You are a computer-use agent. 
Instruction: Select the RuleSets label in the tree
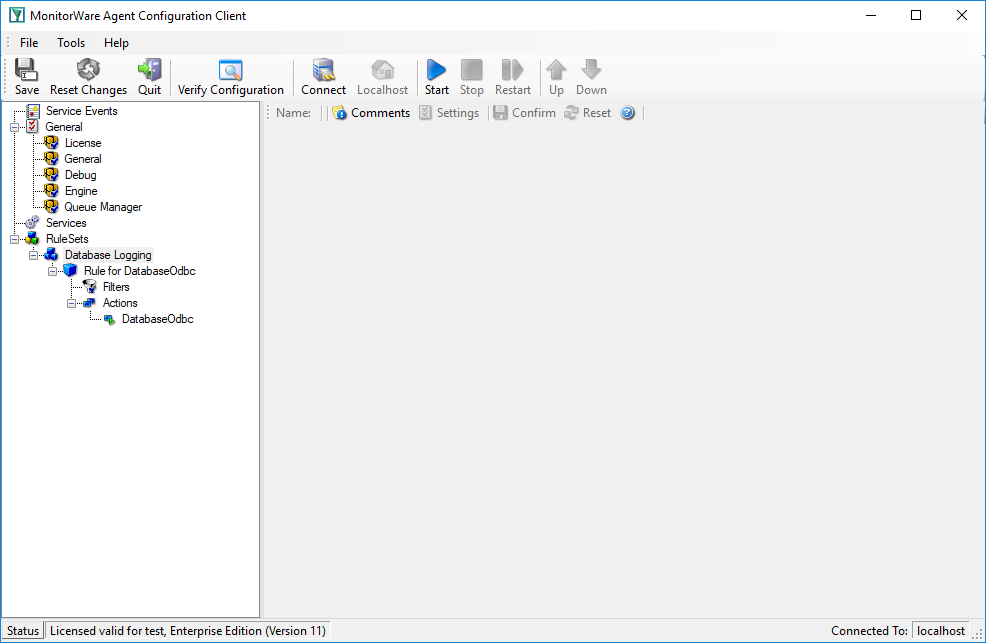67,239
